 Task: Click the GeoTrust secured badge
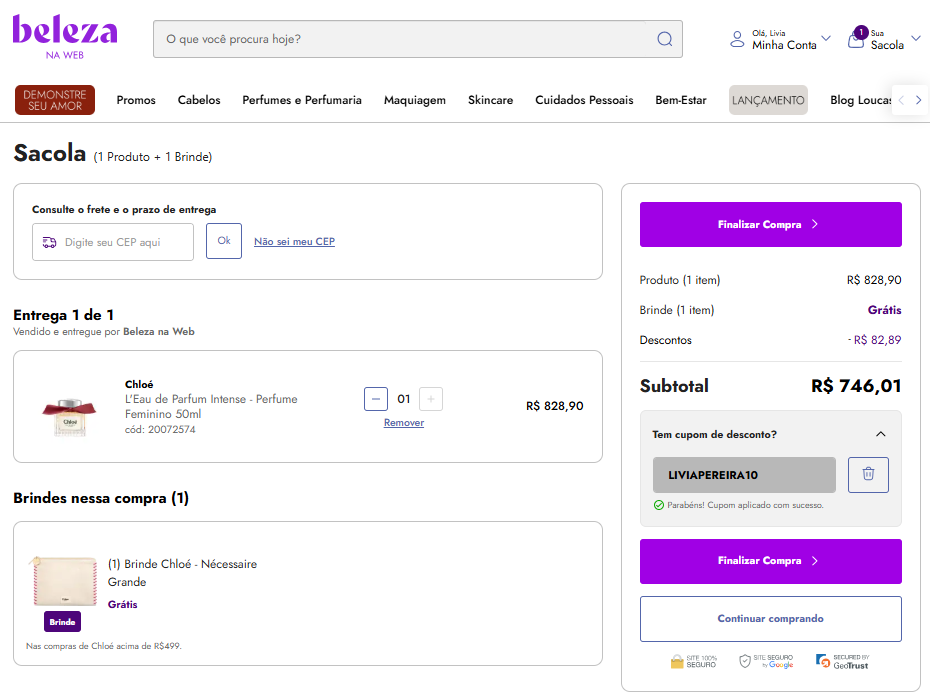(x=842, y=661)
